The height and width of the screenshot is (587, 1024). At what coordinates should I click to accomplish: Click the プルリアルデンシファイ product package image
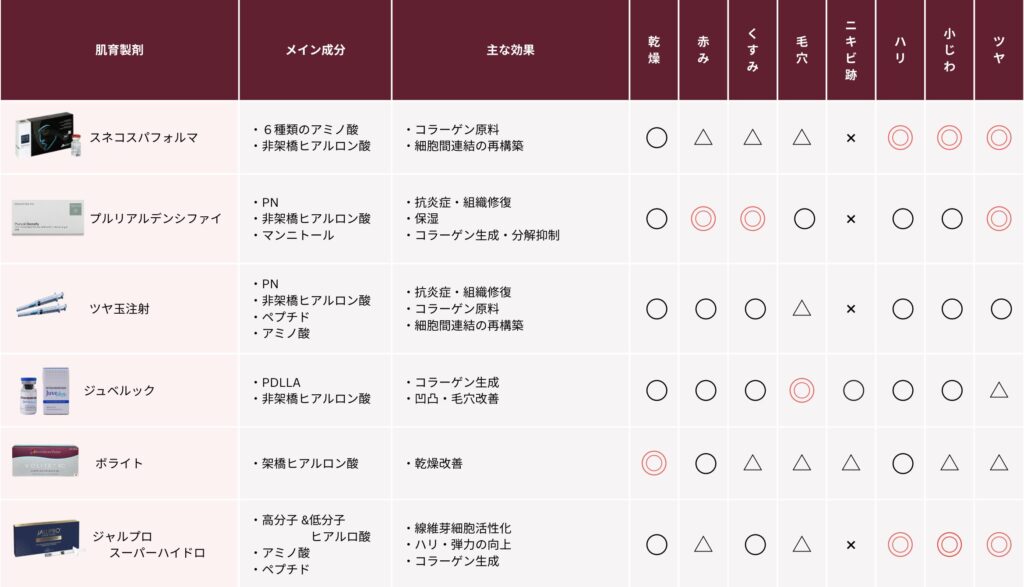coord(48,218)
